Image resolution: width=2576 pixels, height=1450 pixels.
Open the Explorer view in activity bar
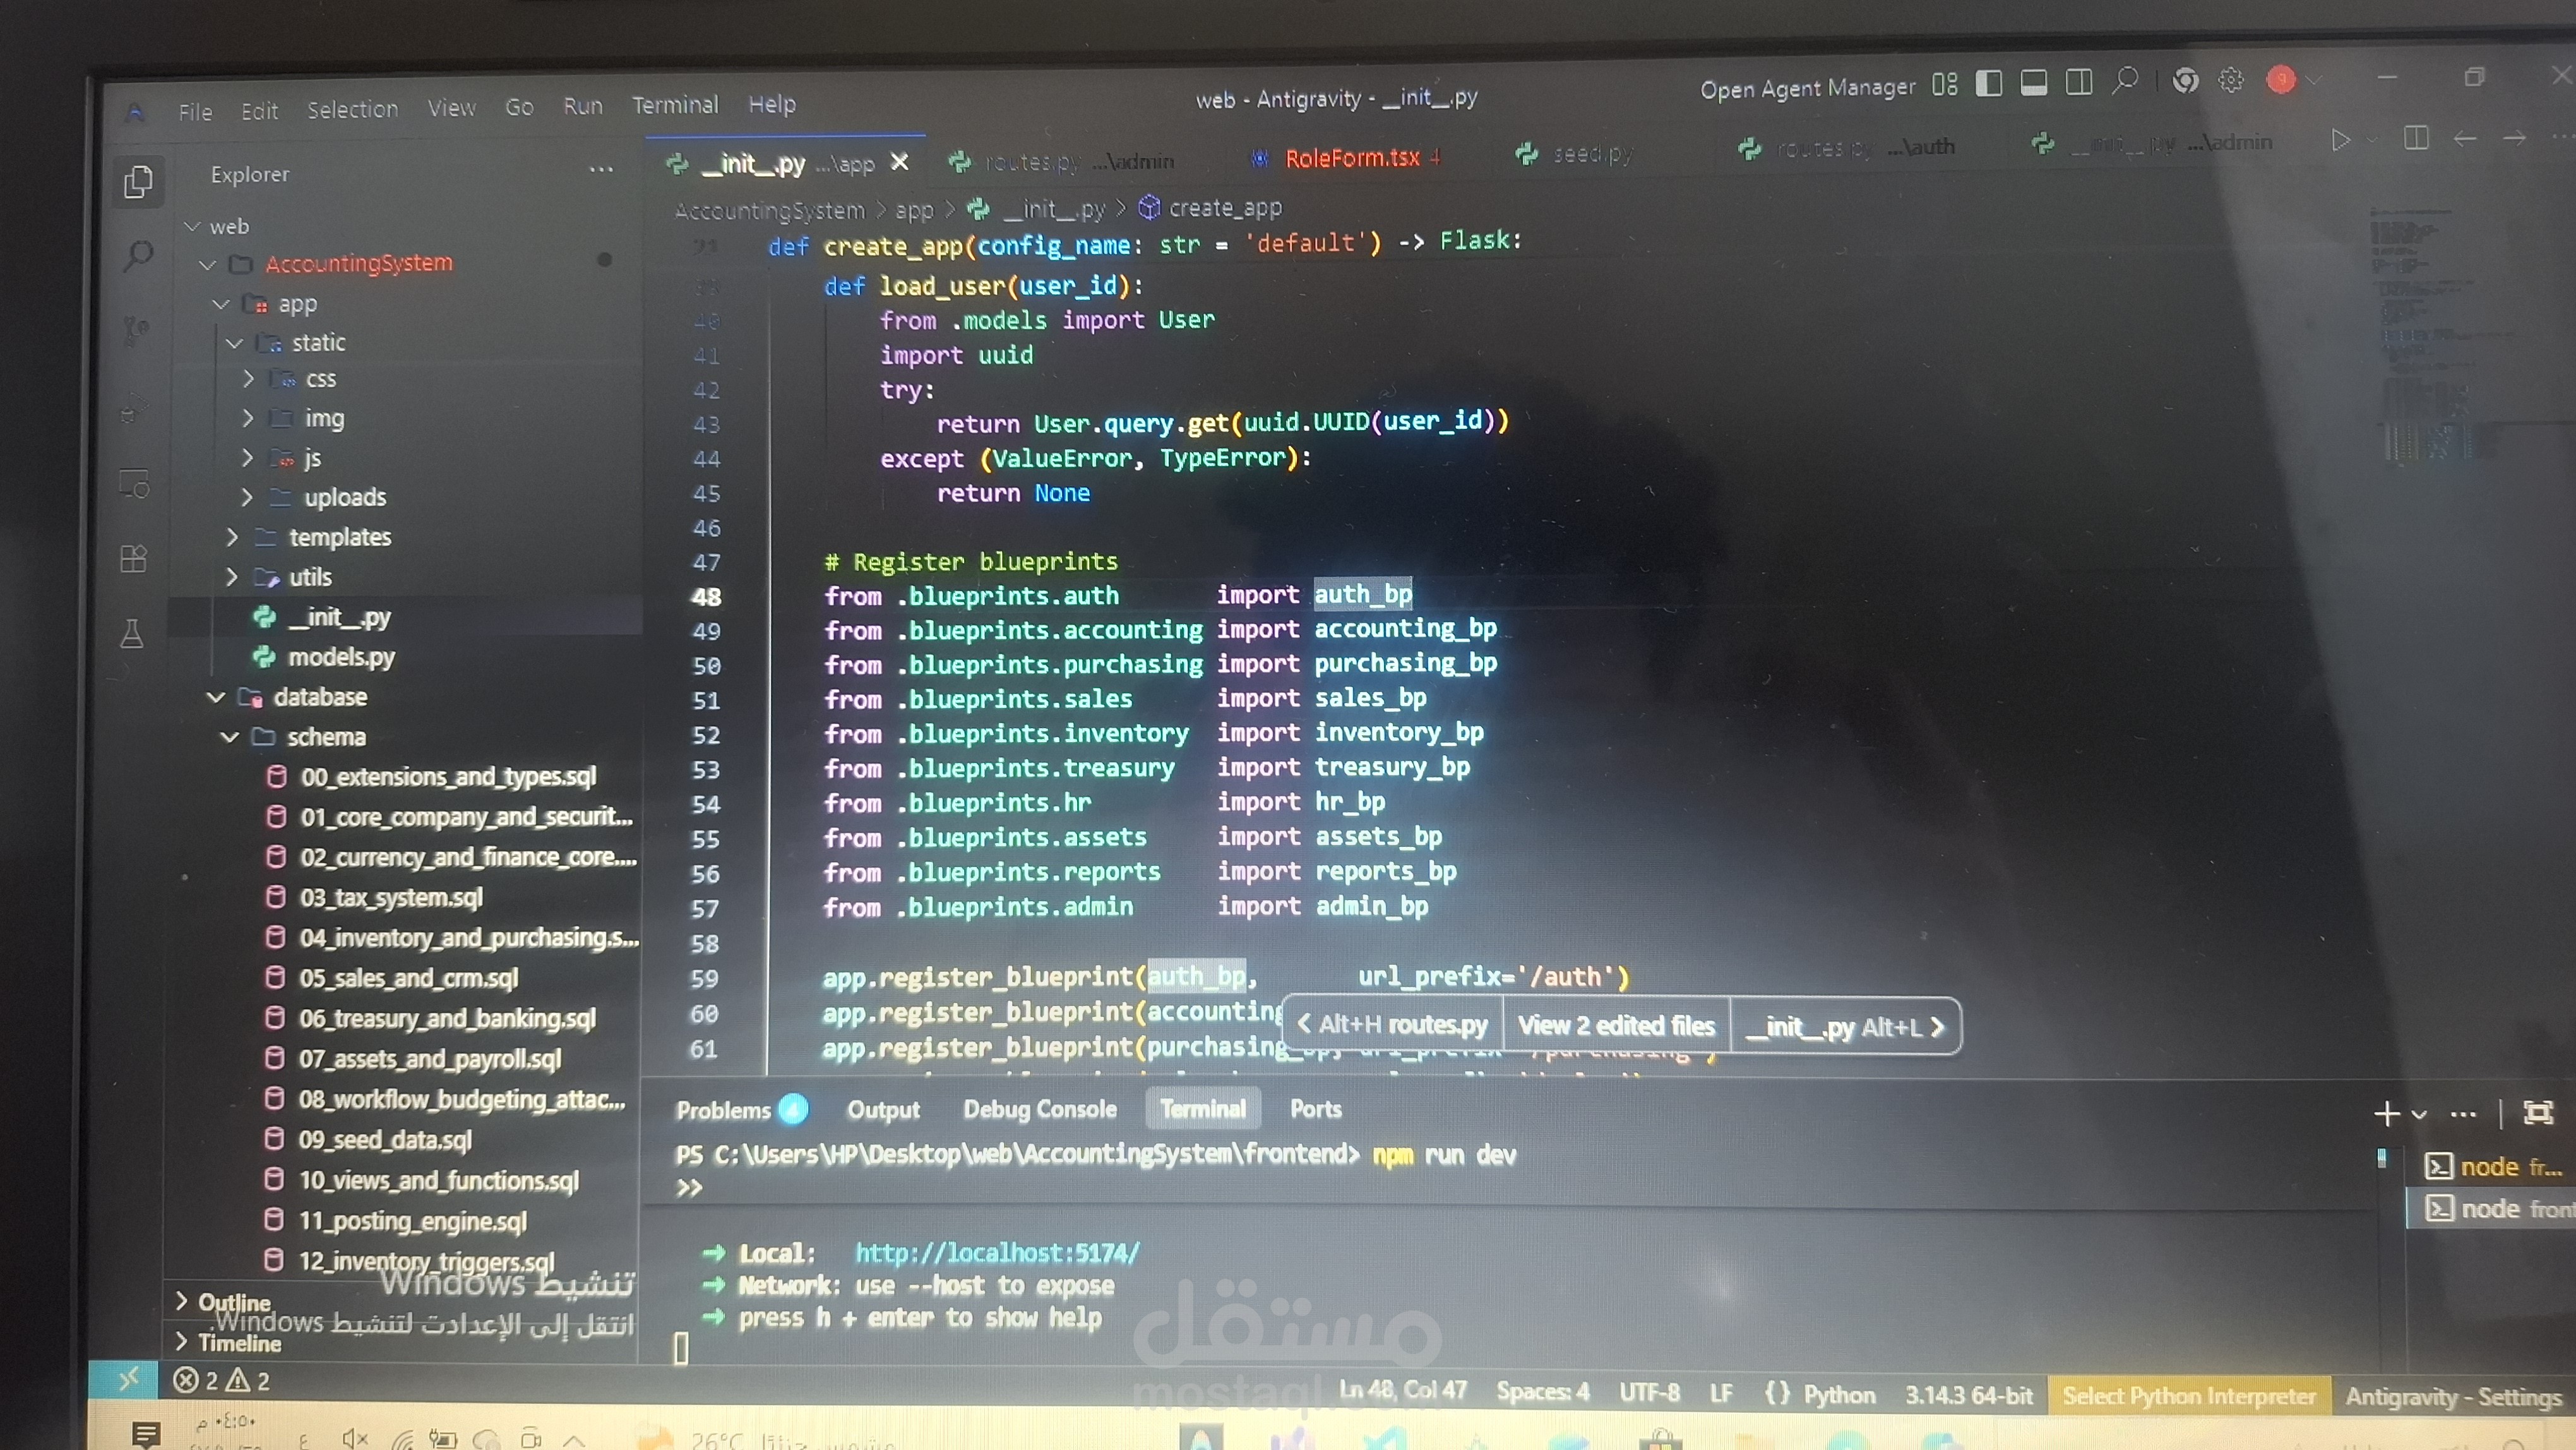(x=138, y=182)
